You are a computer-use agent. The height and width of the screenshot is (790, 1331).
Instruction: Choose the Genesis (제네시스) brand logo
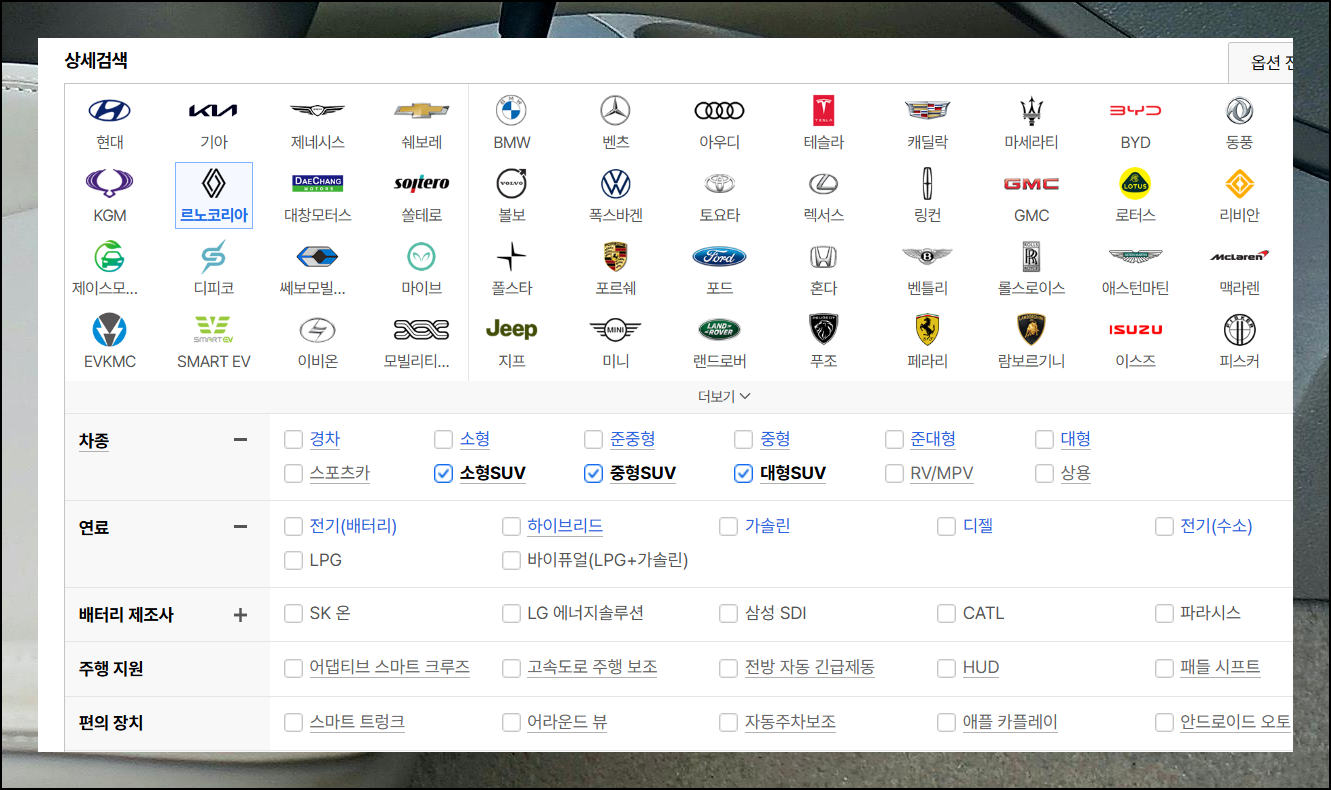click(x=318, y=111)
